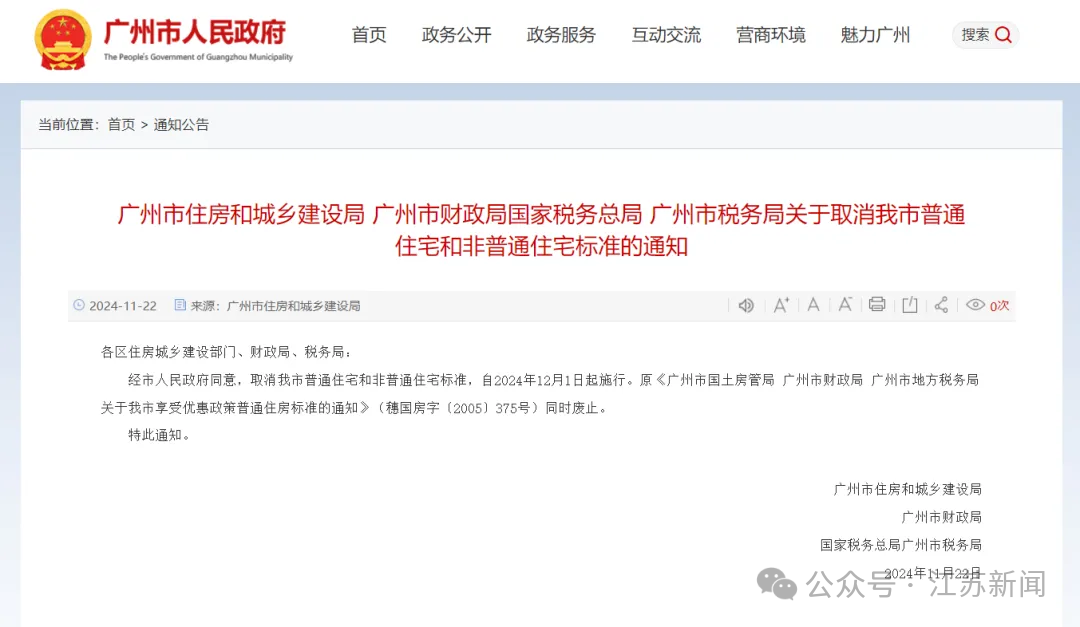
Task: Reset font size with middle A icon
Action: pos(813,305)
